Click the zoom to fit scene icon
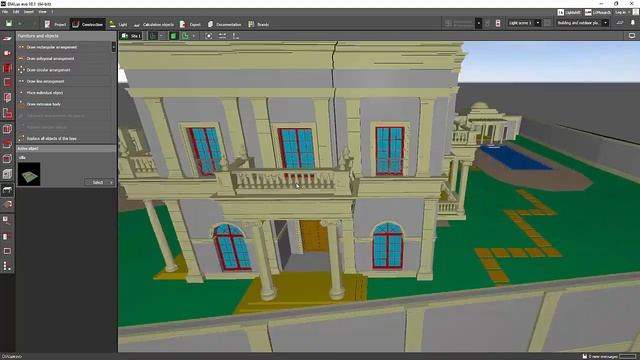 click(209, 36)
